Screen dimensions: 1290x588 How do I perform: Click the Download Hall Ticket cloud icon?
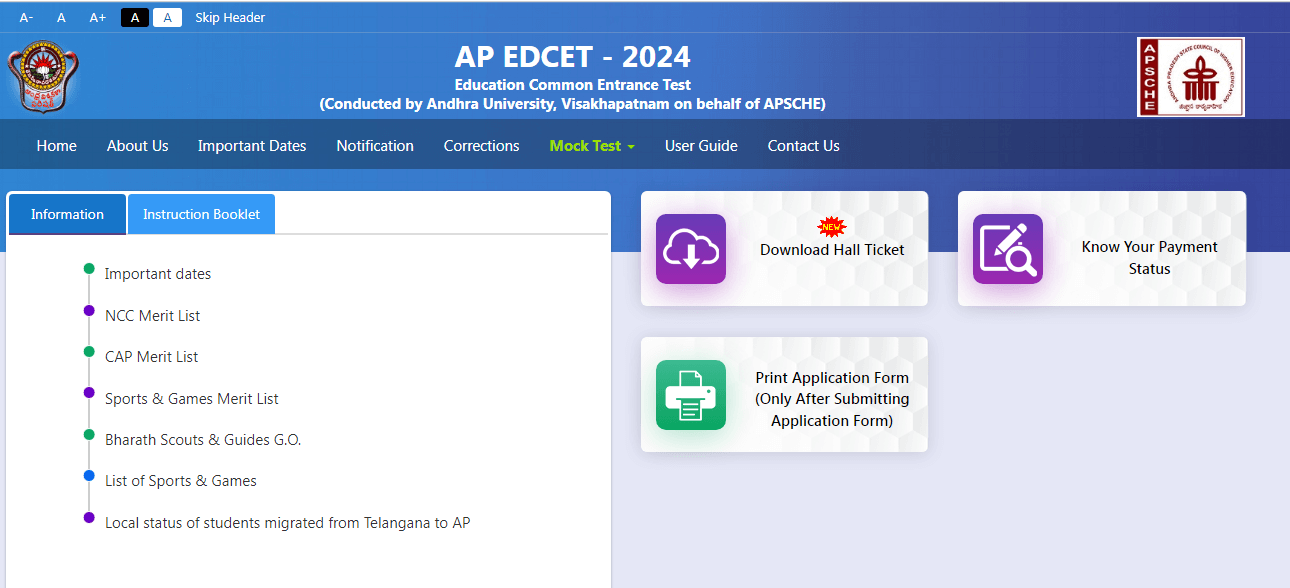tap(691, 249)
